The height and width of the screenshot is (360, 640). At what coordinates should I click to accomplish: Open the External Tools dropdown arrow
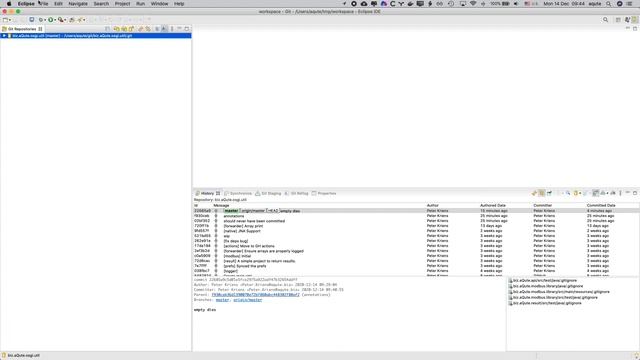[65, 20]
